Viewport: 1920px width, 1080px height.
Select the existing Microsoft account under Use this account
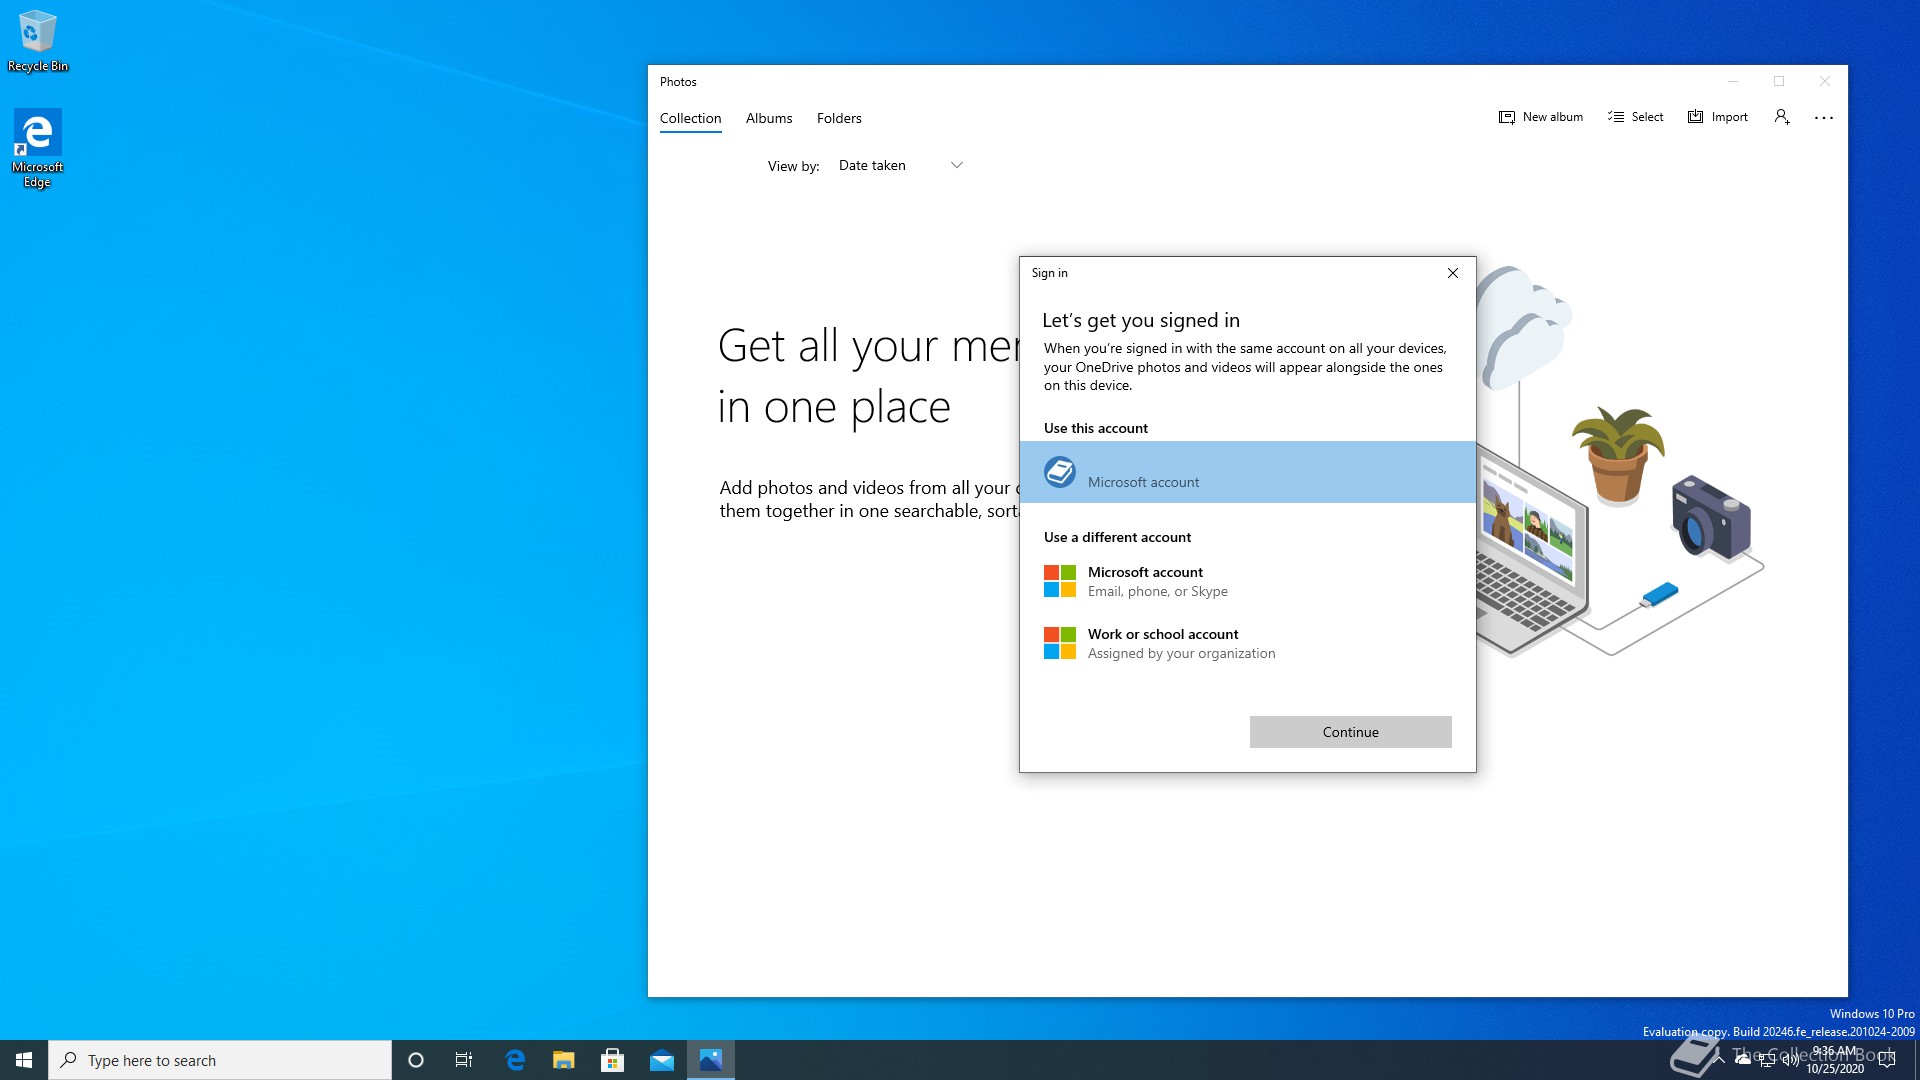[1247, 472]
